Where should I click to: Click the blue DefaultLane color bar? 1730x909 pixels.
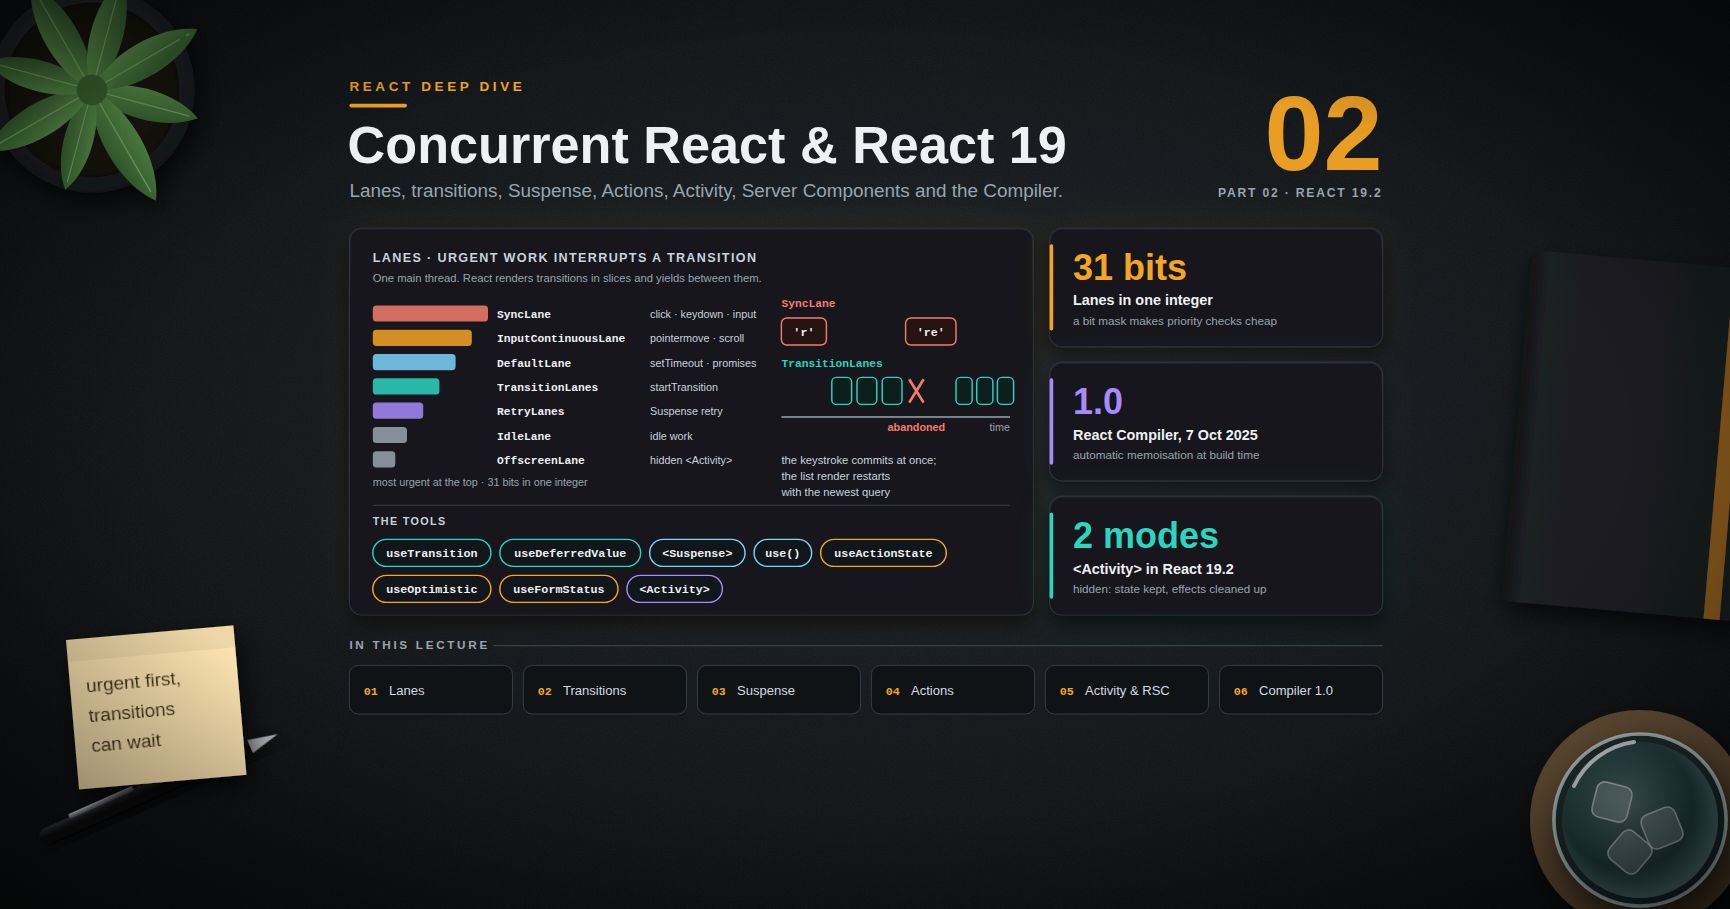(414, 362)
